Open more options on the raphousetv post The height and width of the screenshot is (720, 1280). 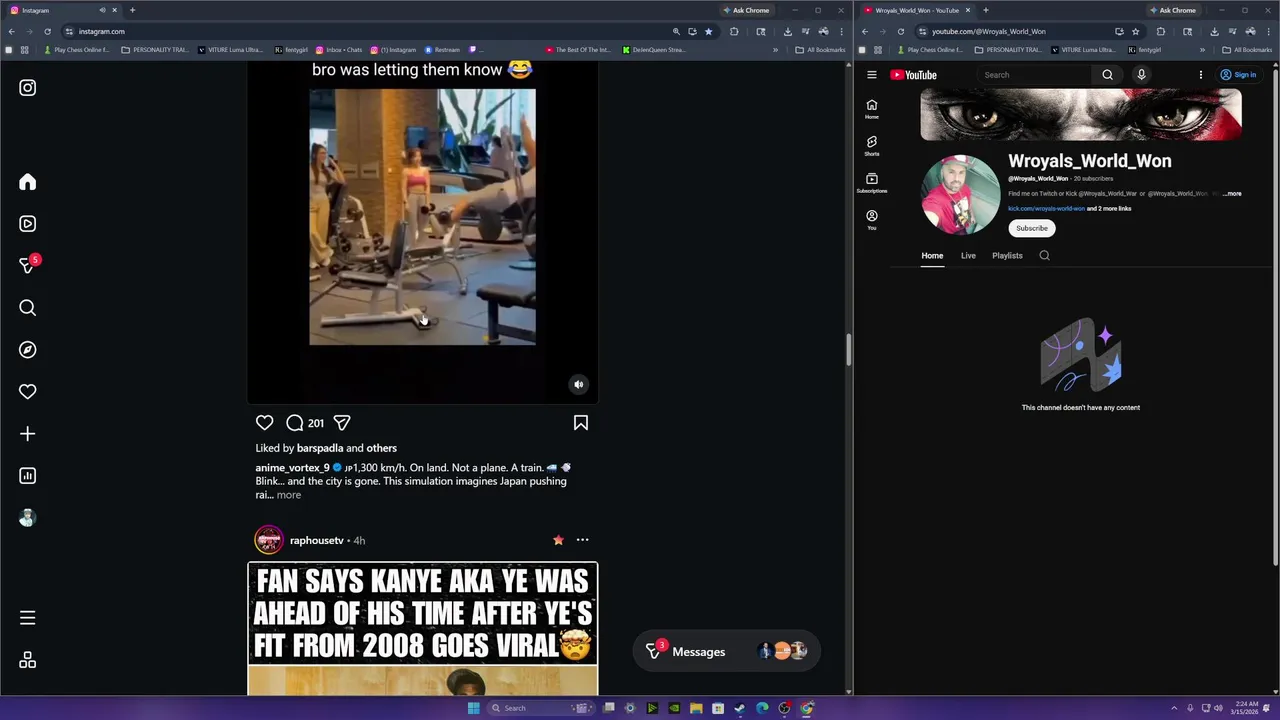pos(582,540)
